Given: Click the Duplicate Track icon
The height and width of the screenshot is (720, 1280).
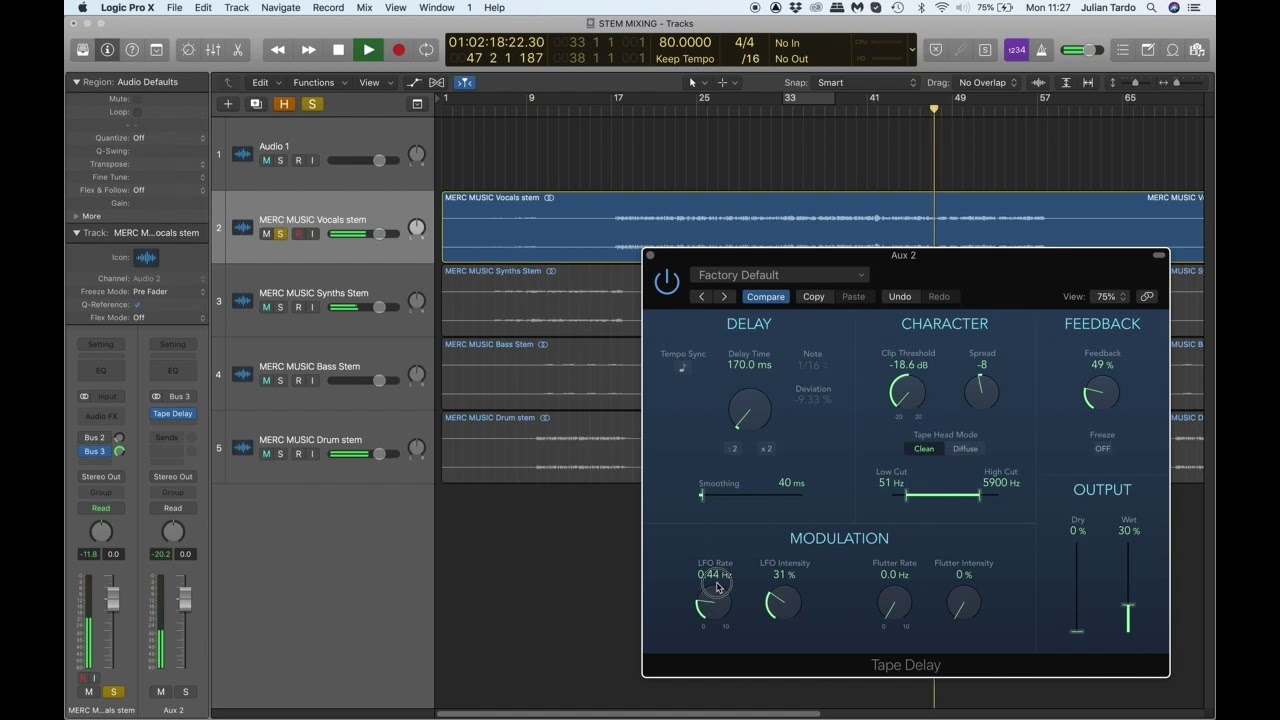Looking at the screenshot, I should (x=256, y=104).
